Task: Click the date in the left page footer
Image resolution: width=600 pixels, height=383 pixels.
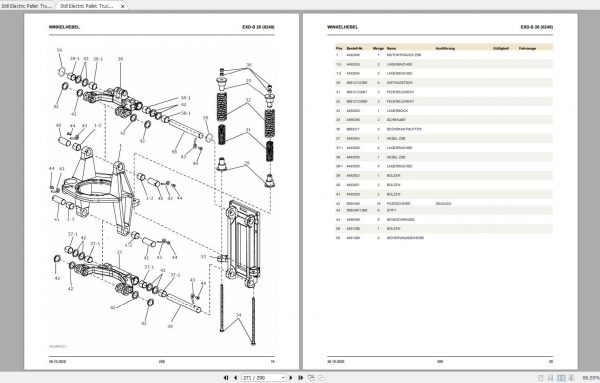Action: (57, 361)
